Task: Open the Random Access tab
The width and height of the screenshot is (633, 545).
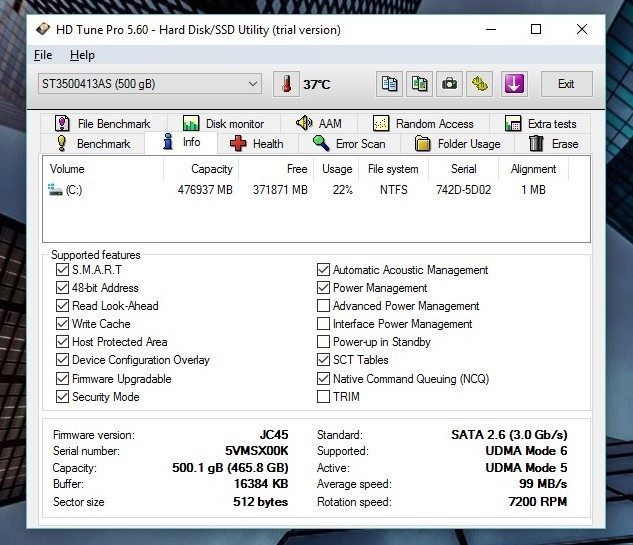Action: tap(423, 124)
